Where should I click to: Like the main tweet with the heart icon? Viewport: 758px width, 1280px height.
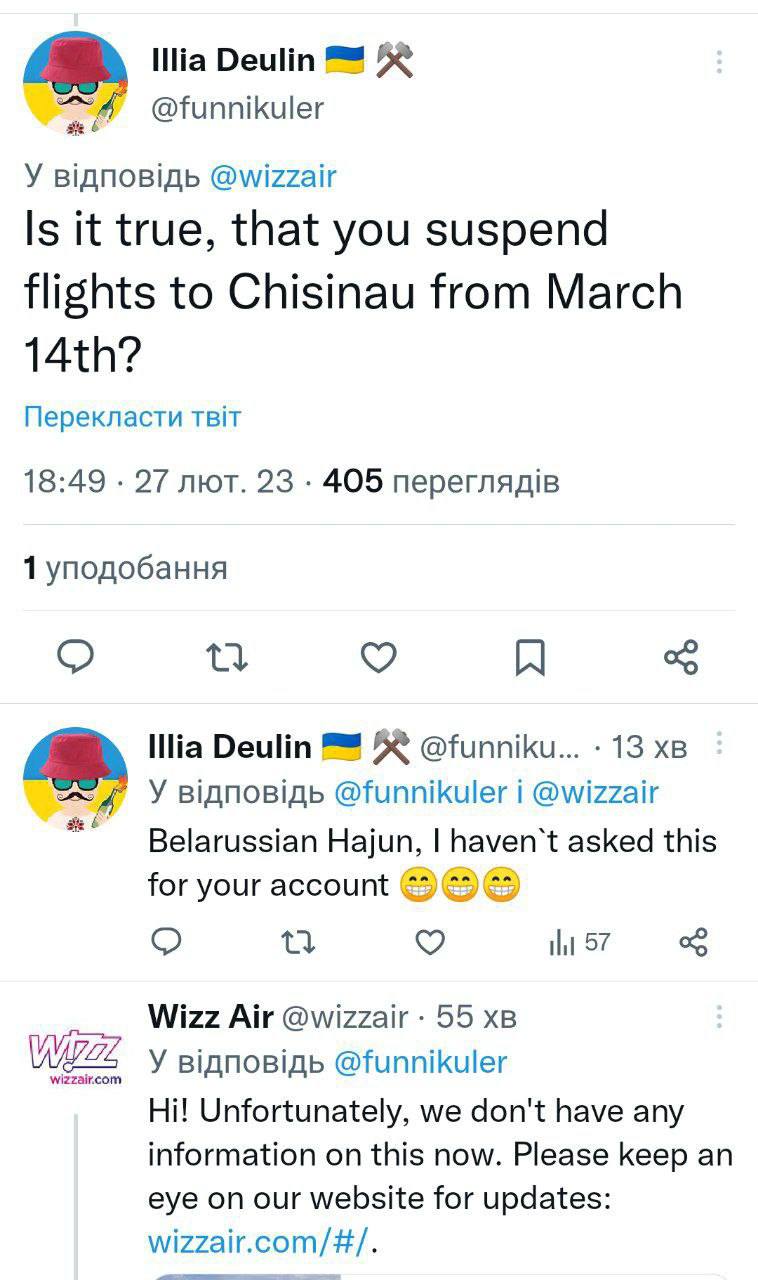pos(378,657)
